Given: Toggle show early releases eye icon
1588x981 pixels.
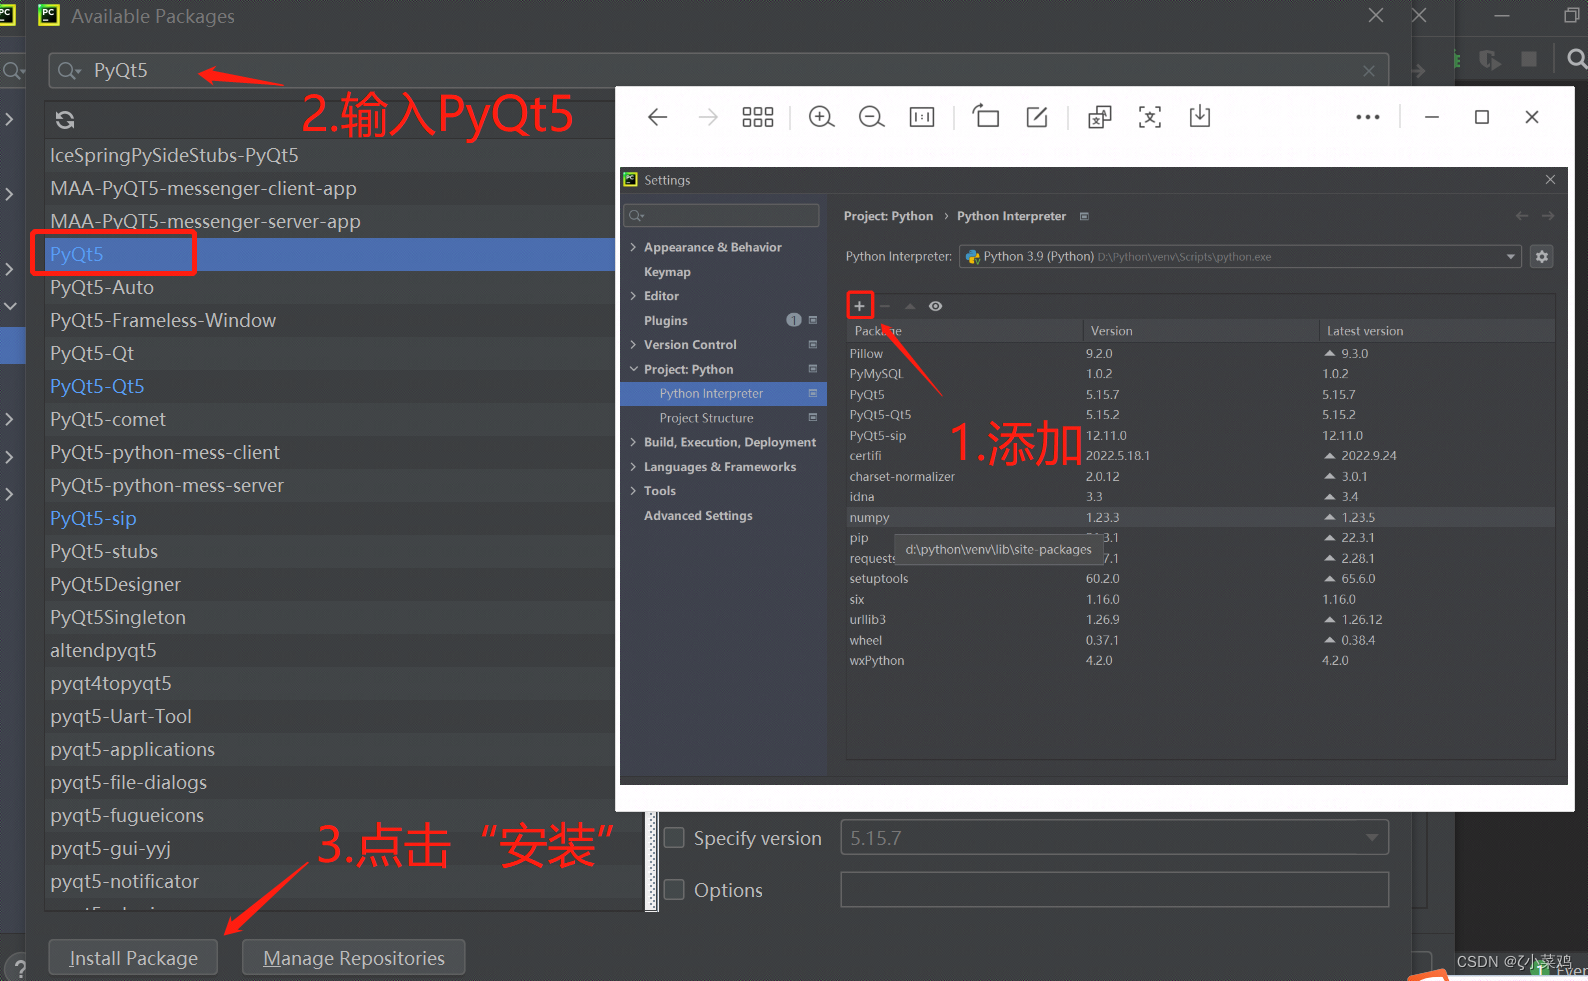Looking at the screenshot, I should pyautogui.click(x=935, y=306).
